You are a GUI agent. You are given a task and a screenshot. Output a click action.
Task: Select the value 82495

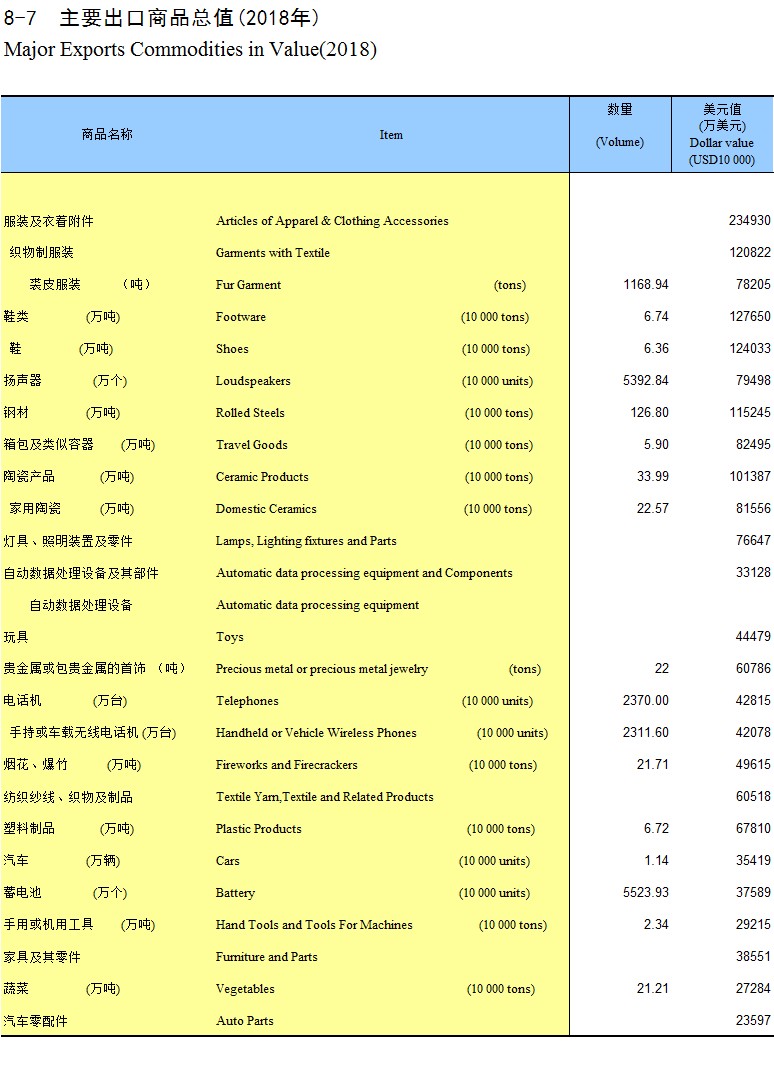coord(753,445)
